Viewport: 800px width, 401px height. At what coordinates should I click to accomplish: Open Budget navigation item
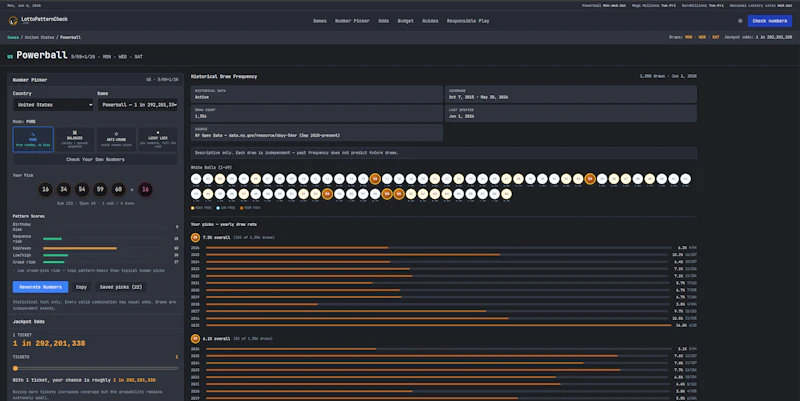pos(406,21)
